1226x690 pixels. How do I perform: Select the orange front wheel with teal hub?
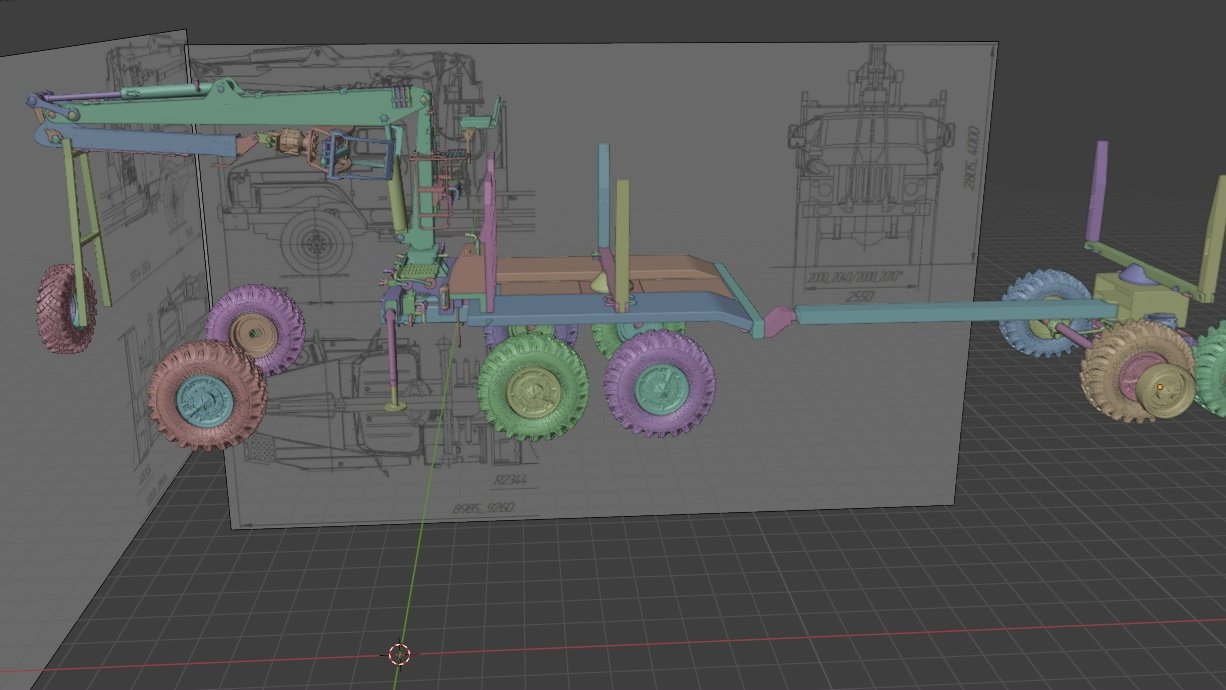tap(207, 395)
